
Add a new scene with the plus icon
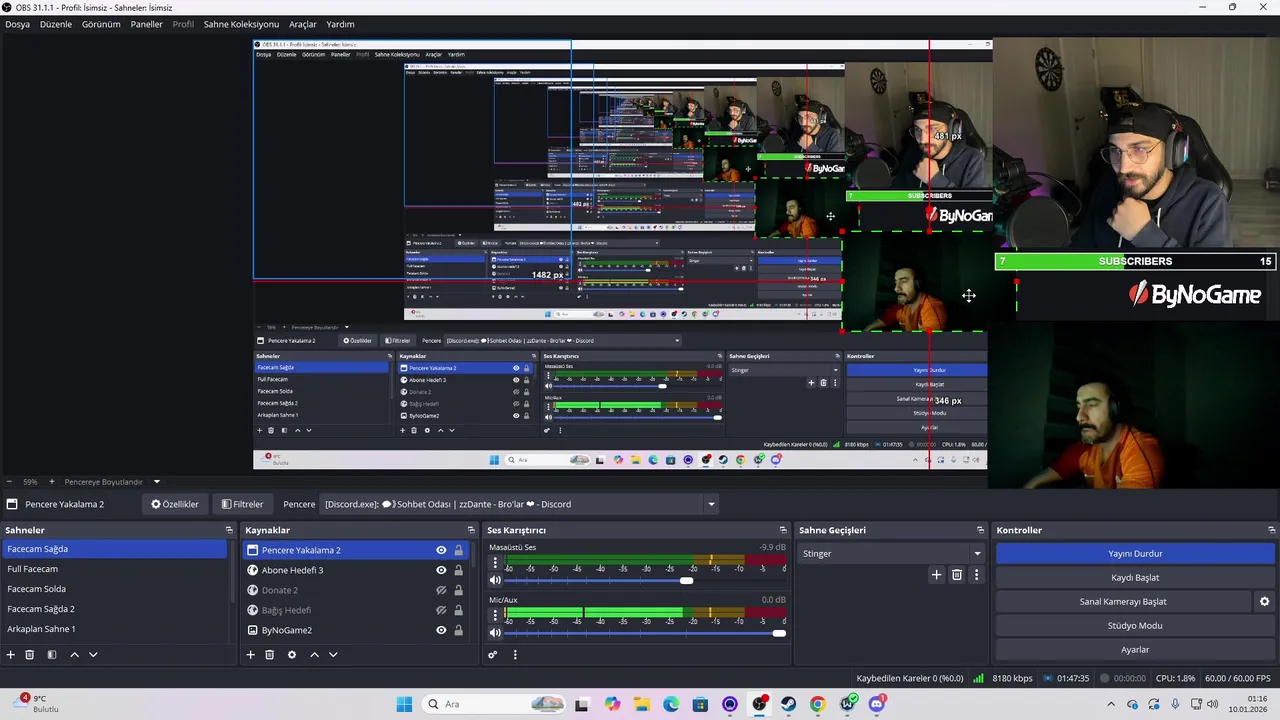click(x=11, y=655)
